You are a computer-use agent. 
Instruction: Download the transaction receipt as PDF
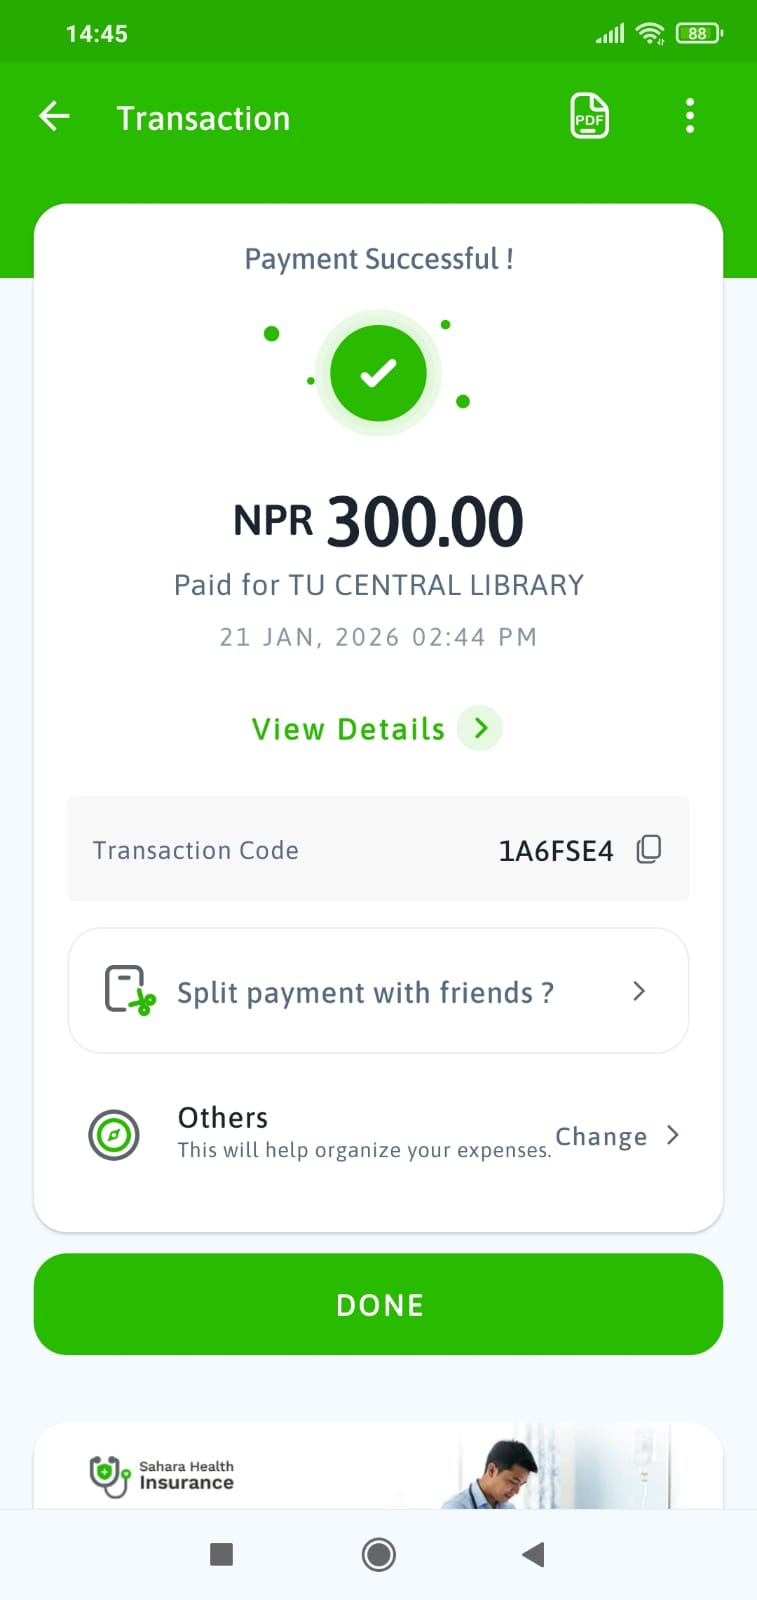coord(589,116)
